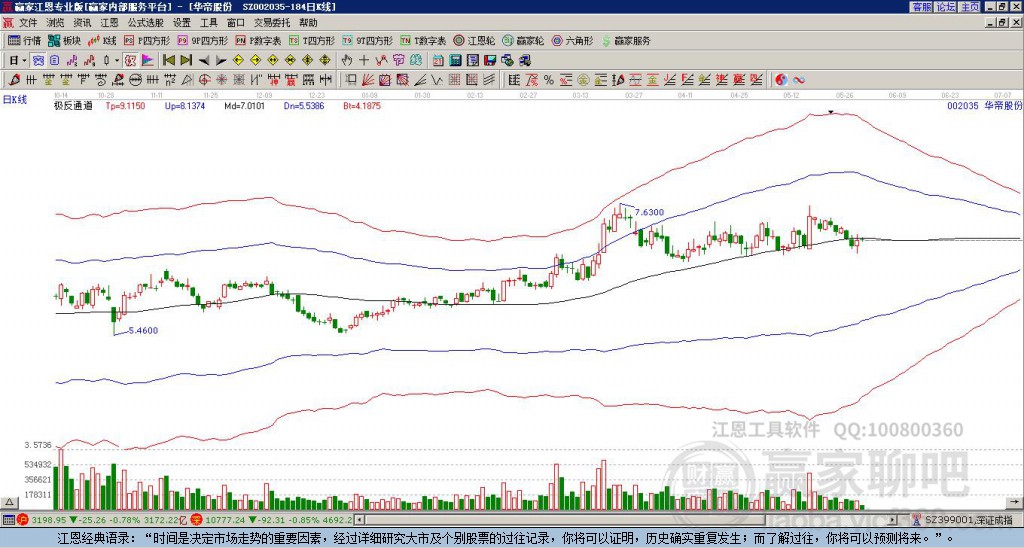Screen dimensions: 1024x548
Task: Select the hand pan tool
Action: (346, 61)
